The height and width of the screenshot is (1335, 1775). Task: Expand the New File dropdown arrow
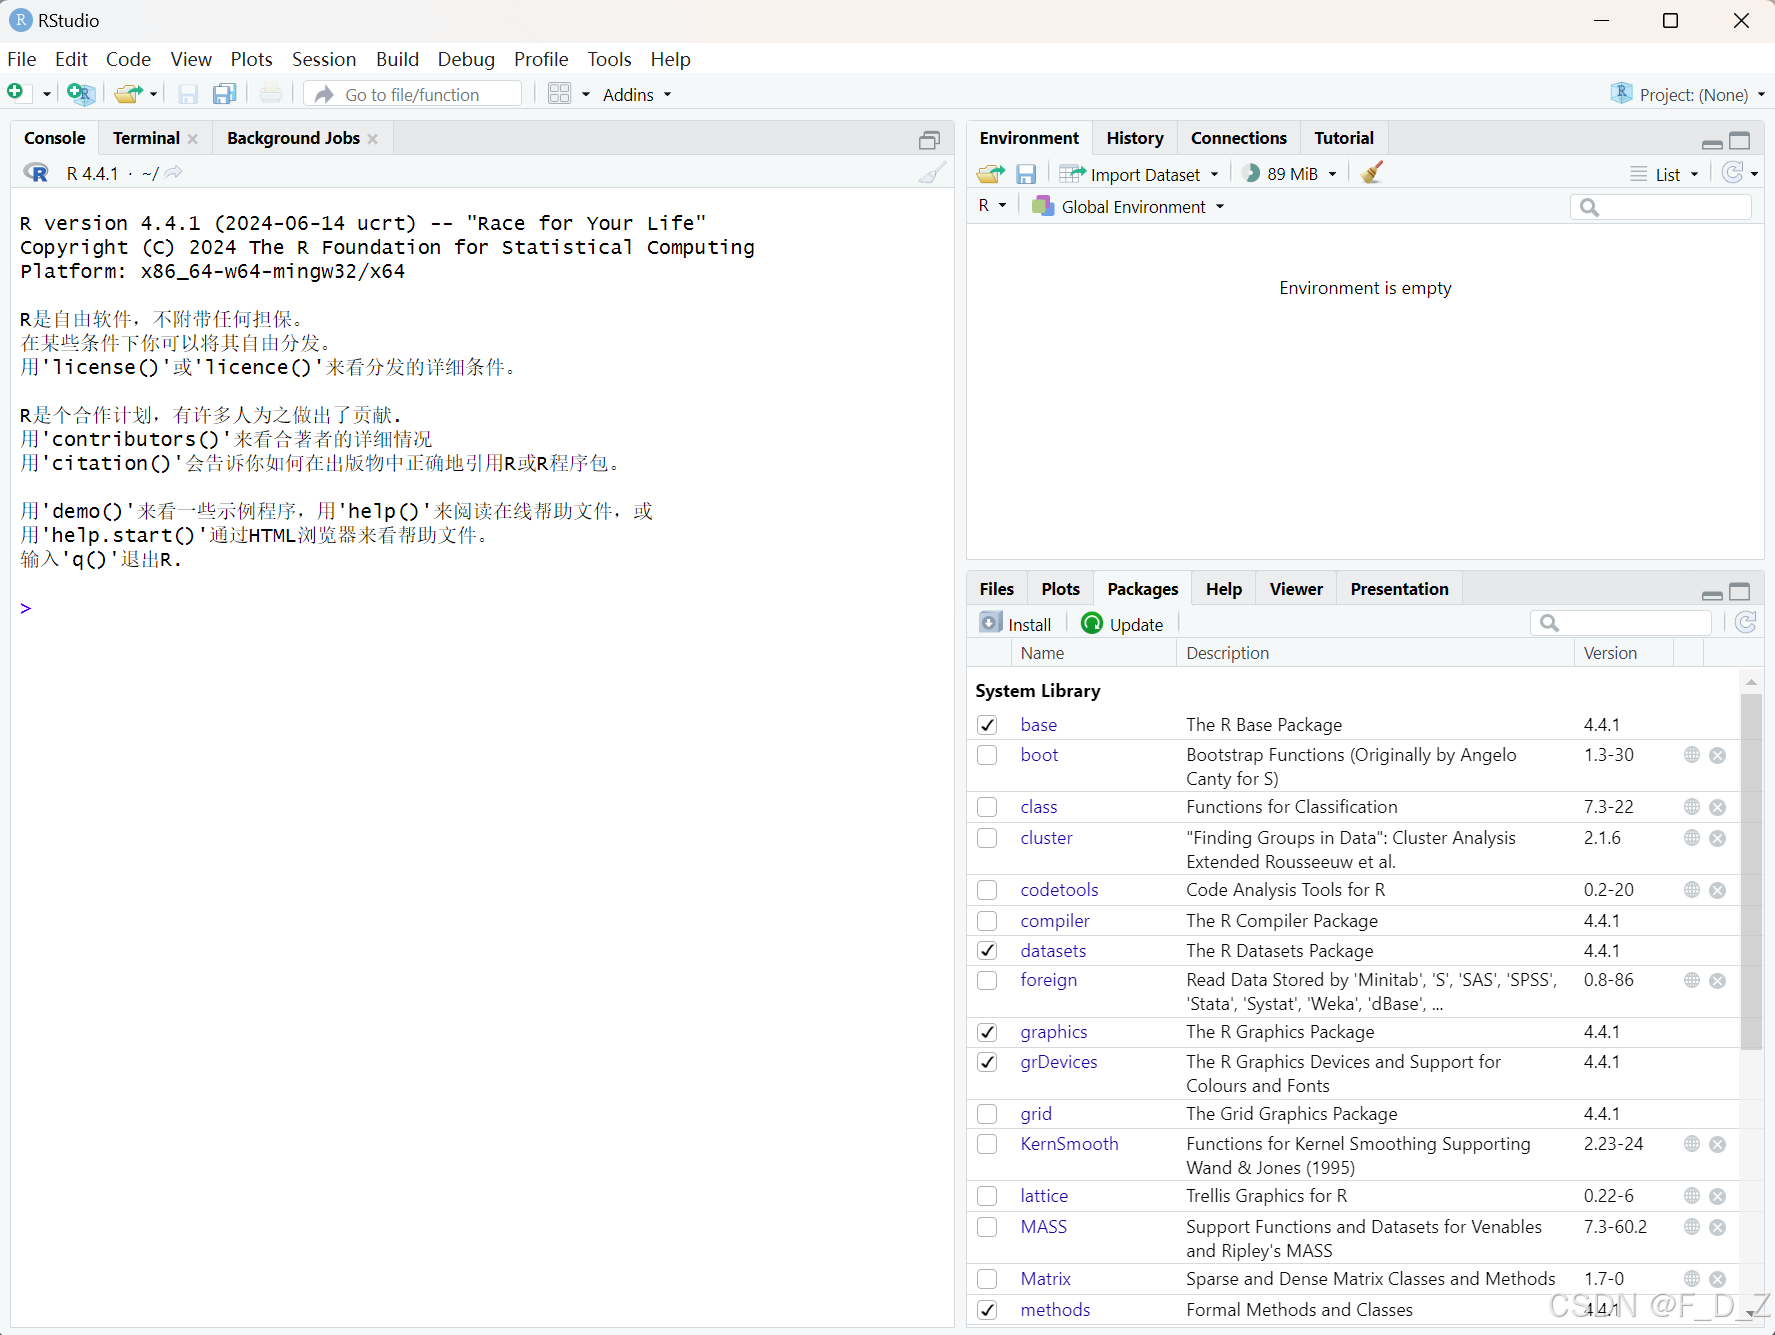[x=46, y=95]
